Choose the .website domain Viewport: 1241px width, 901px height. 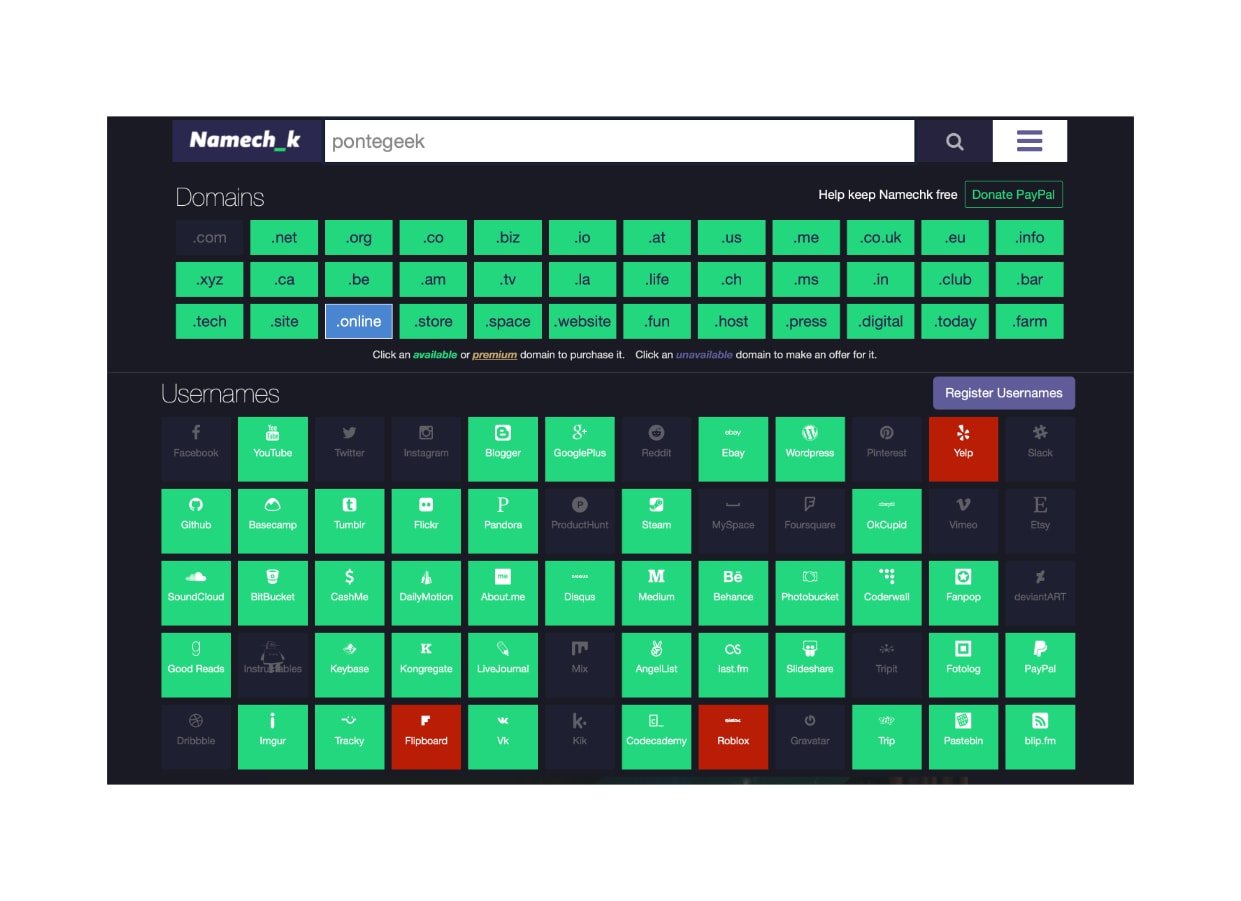coord(583,322)
